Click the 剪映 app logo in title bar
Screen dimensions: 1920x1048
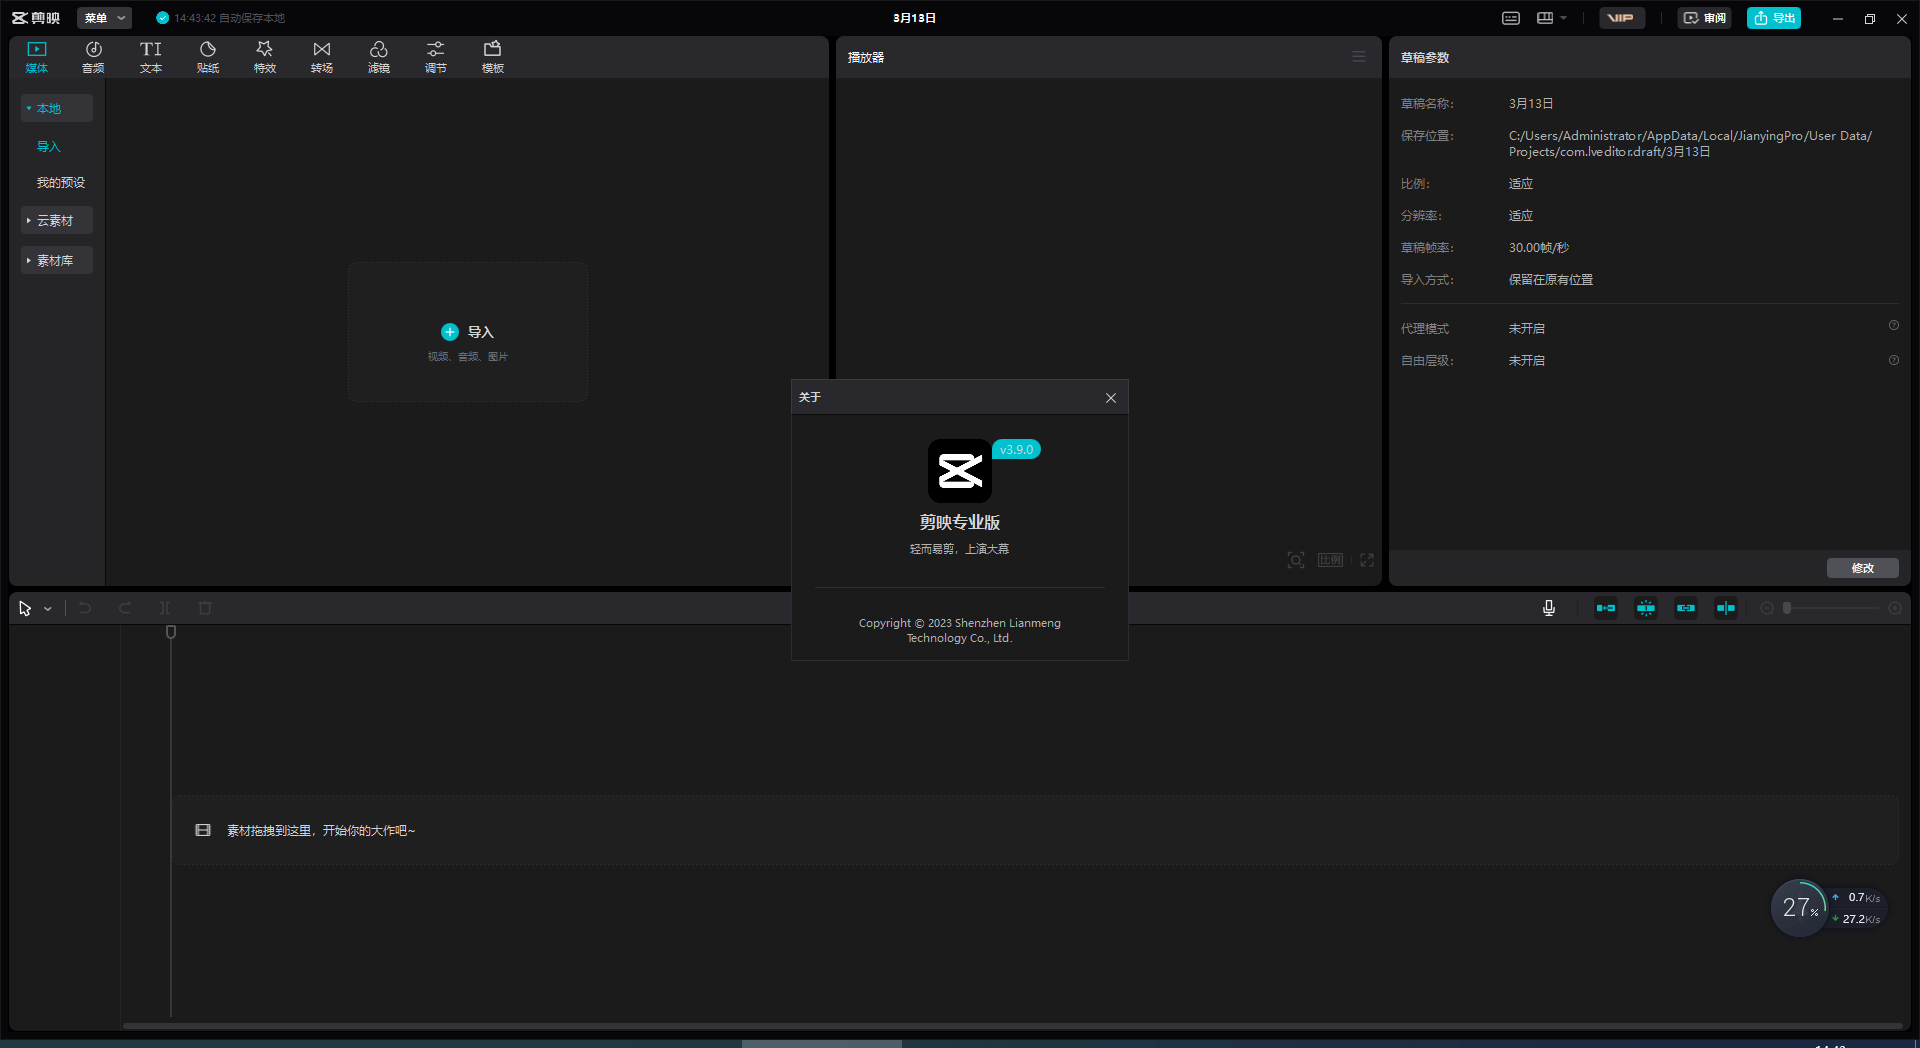(36, 18)
